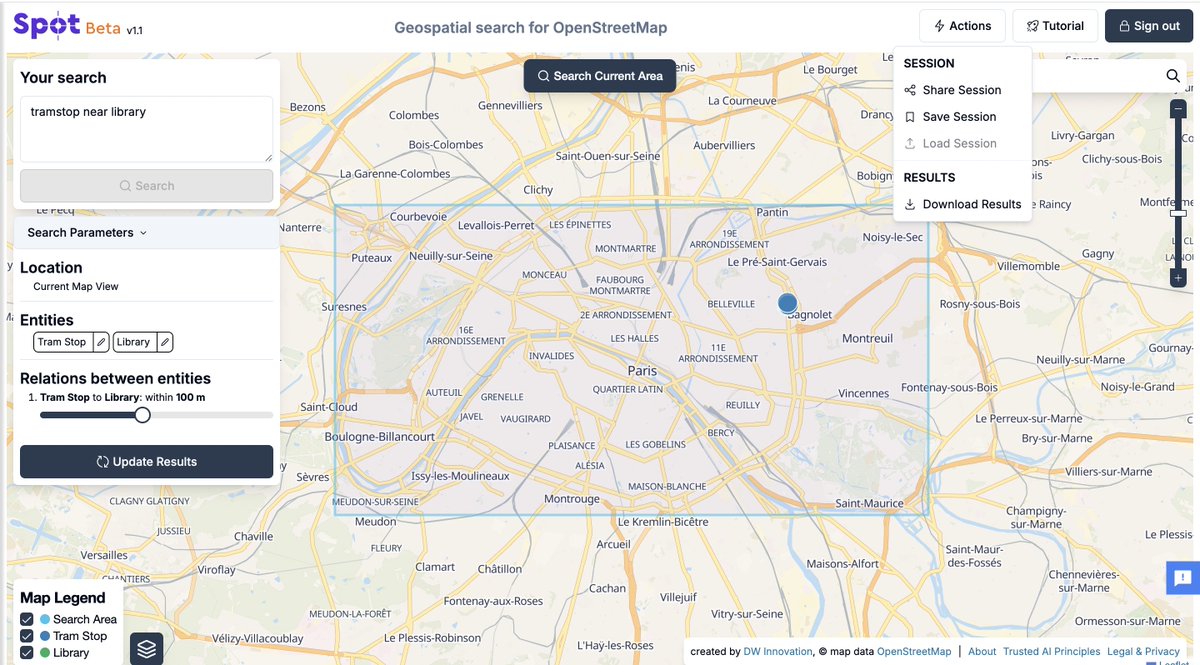Open the map layers switcher
The width and height of the screenshot is (1200, 665).
tap(147, 649)
